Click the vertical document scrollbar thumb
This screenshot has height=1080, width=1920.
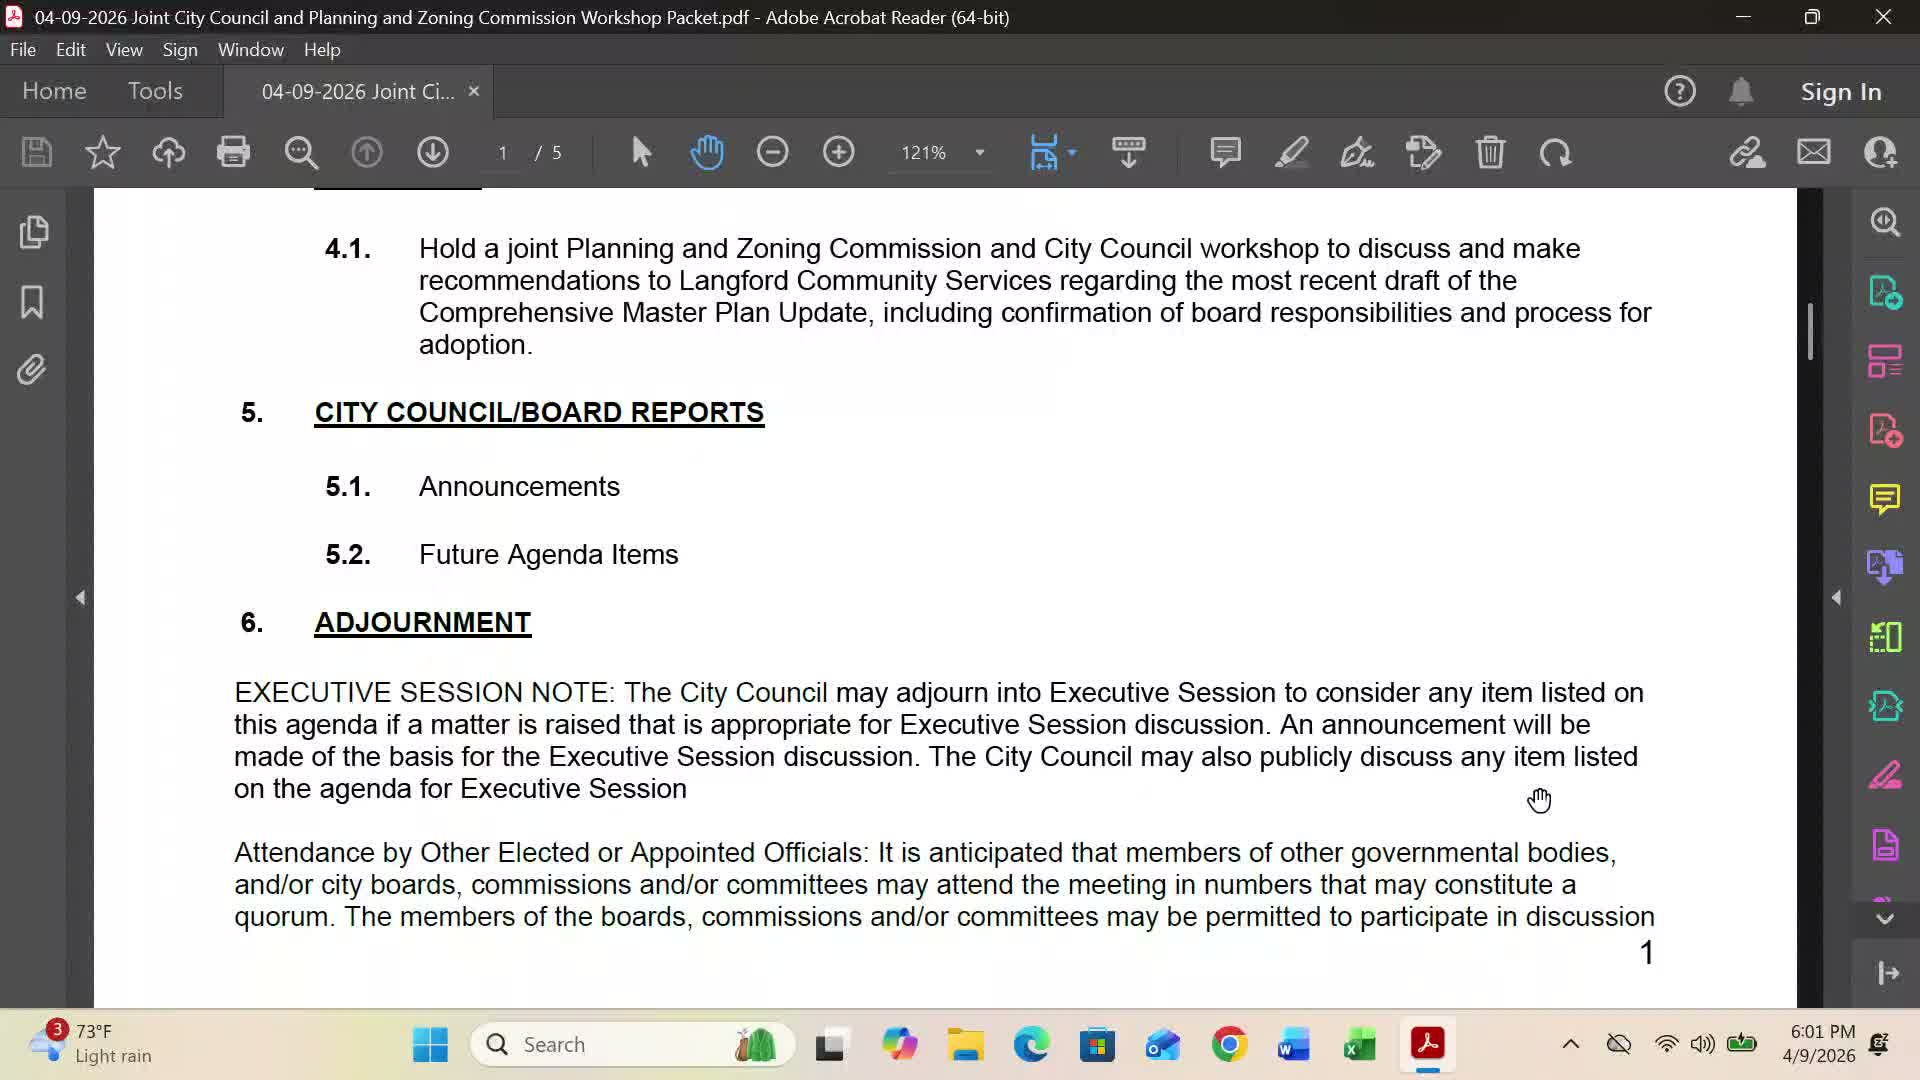tap(1810, 331)
